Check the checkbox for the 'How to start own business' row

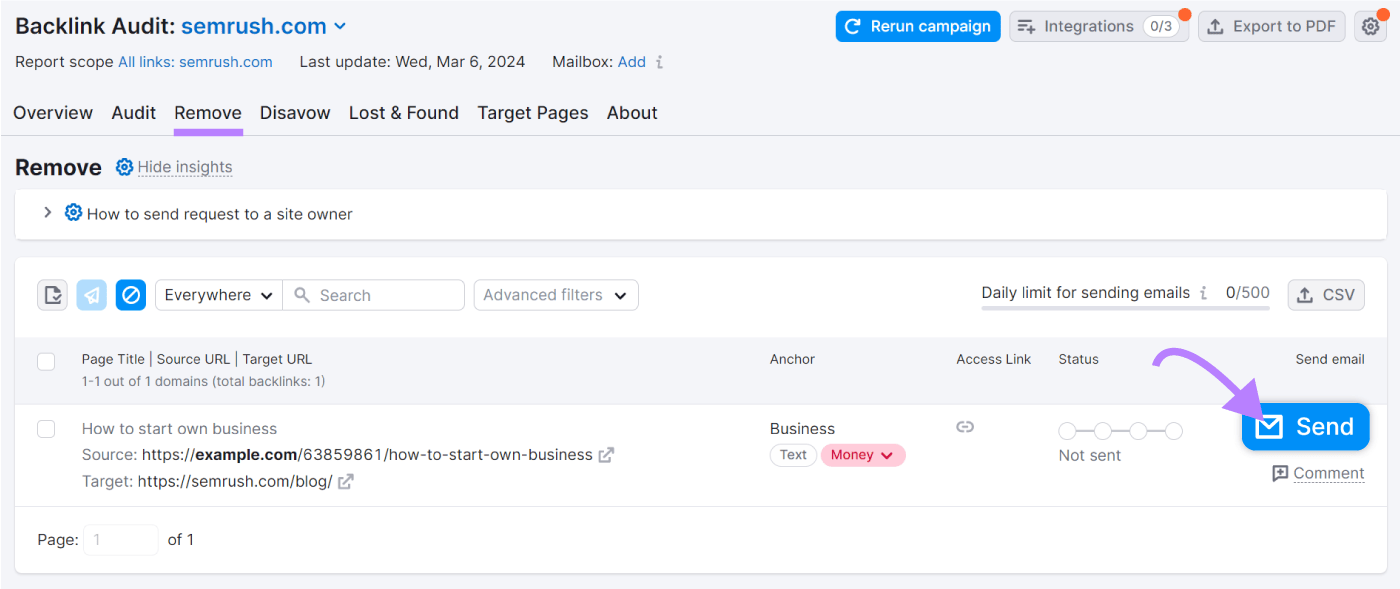pos(45,428)
